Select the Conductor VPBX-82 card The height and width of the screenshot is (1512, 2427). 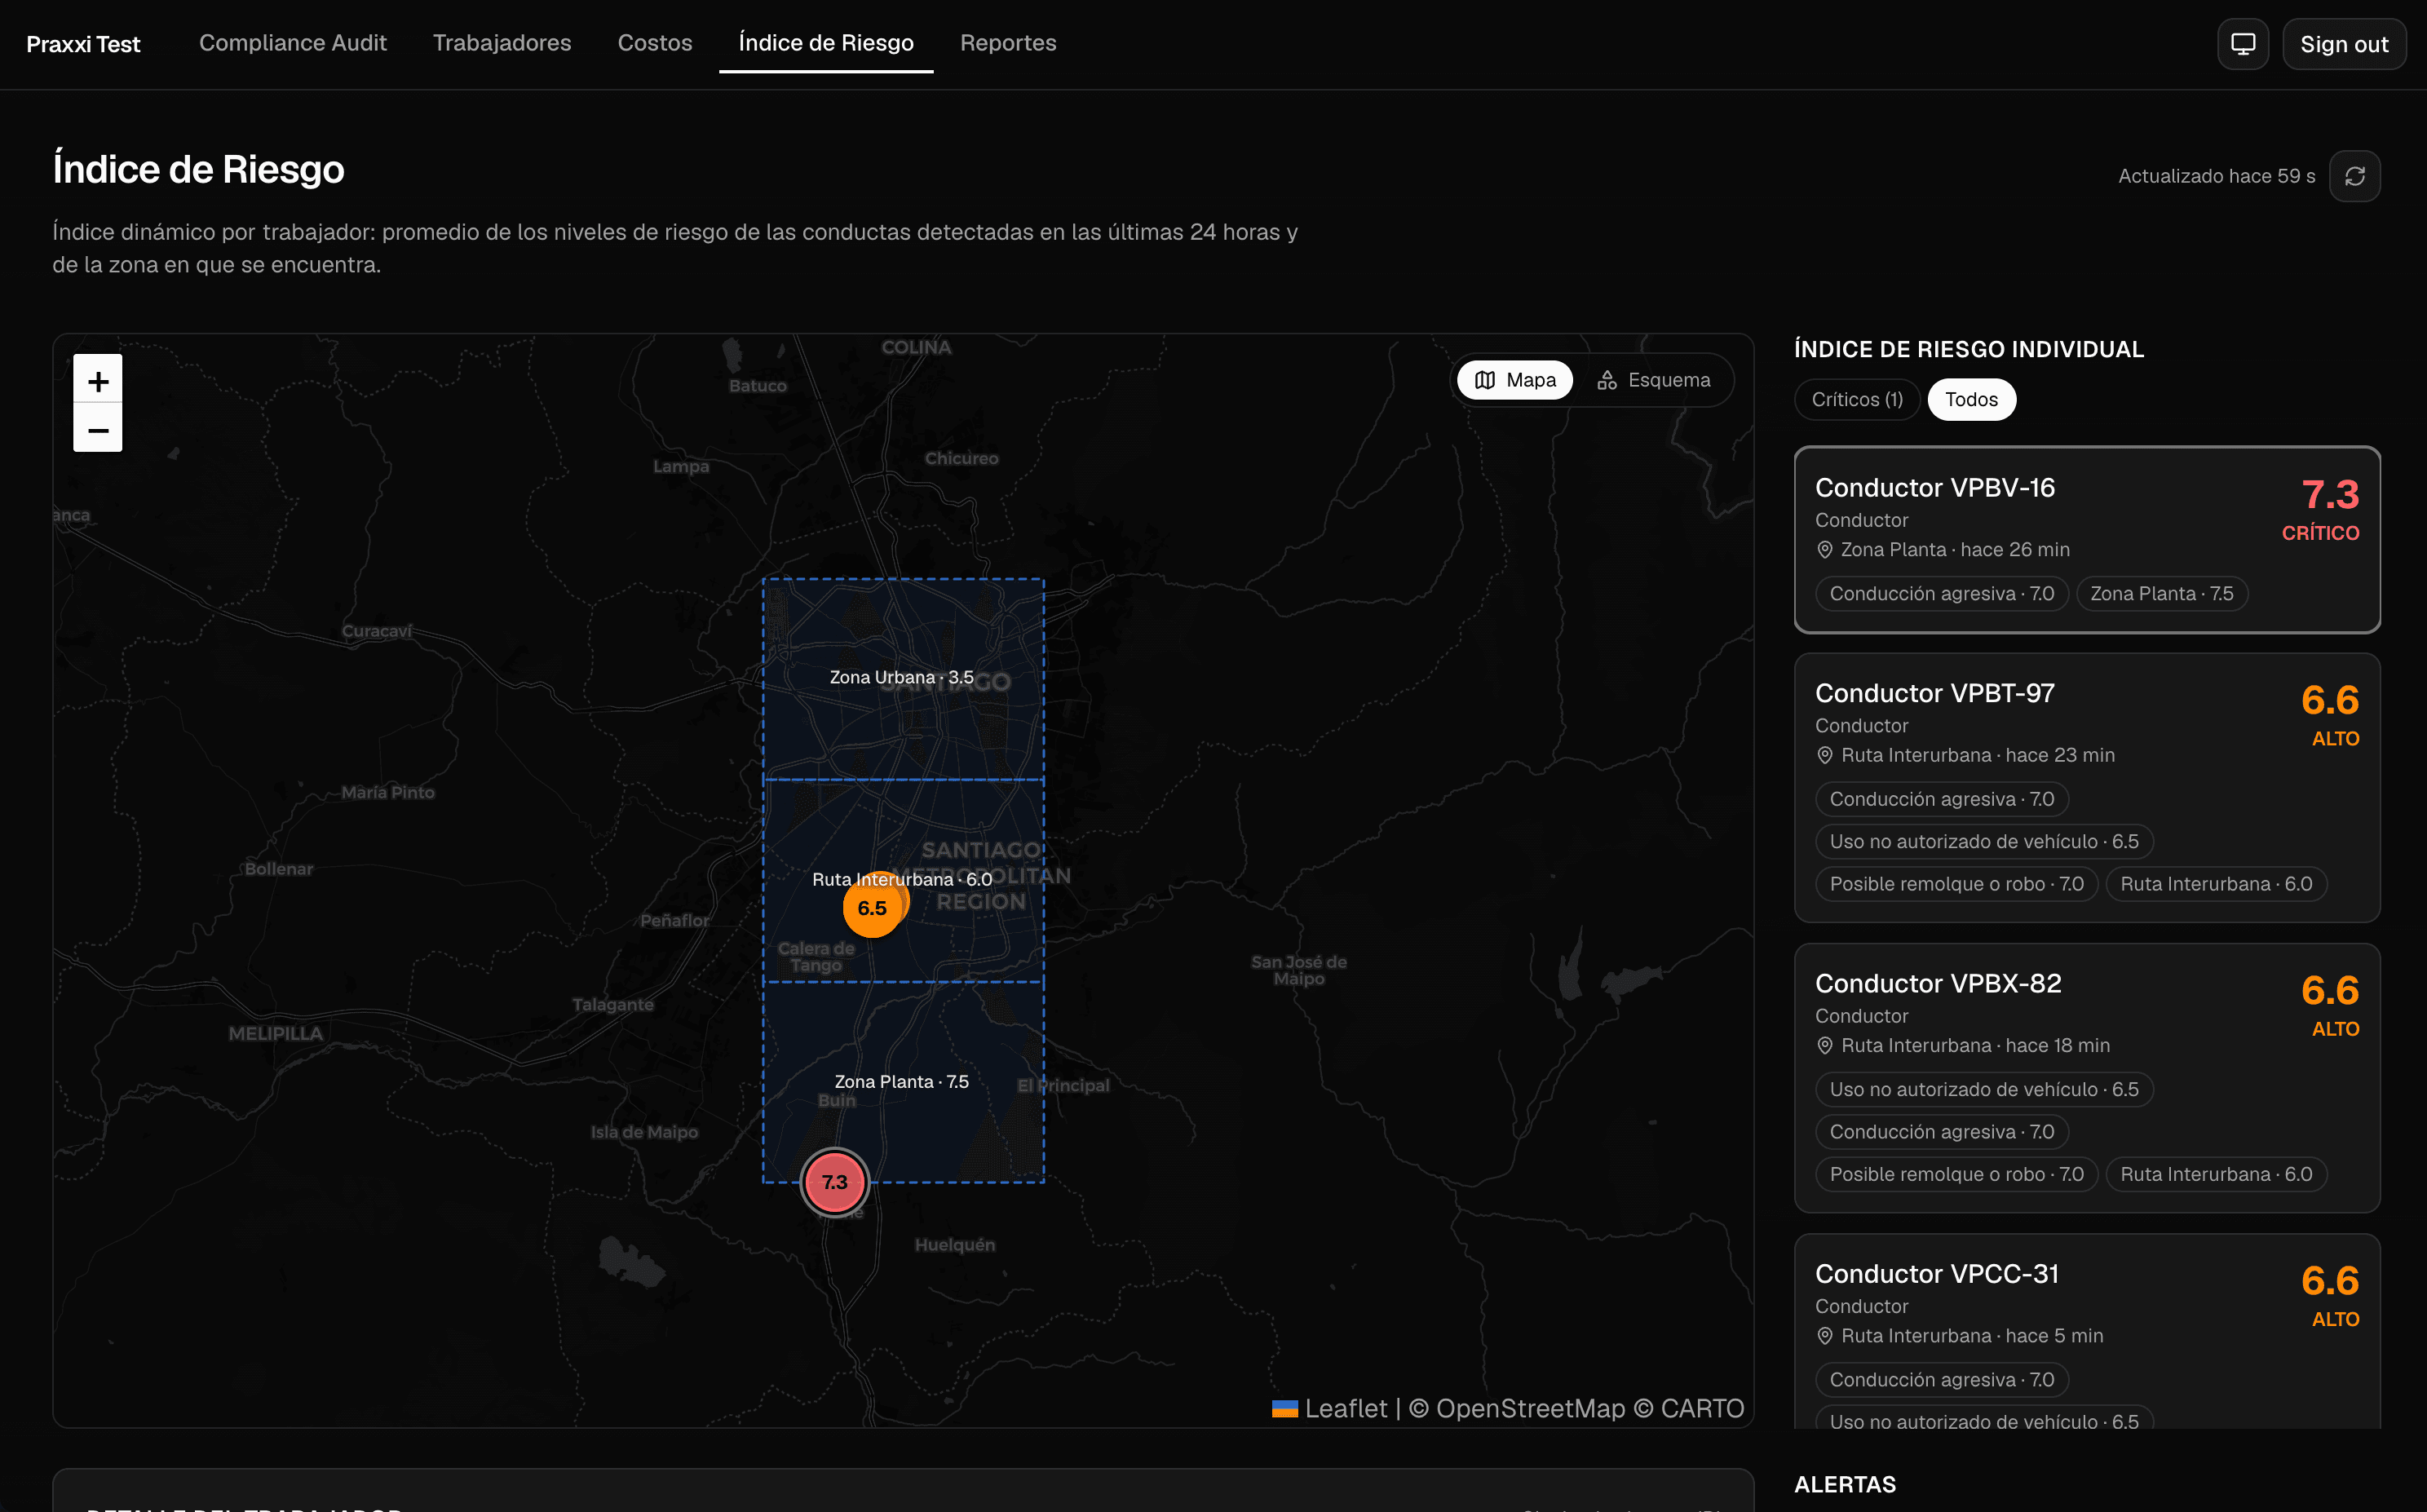click(2087, 1078)
